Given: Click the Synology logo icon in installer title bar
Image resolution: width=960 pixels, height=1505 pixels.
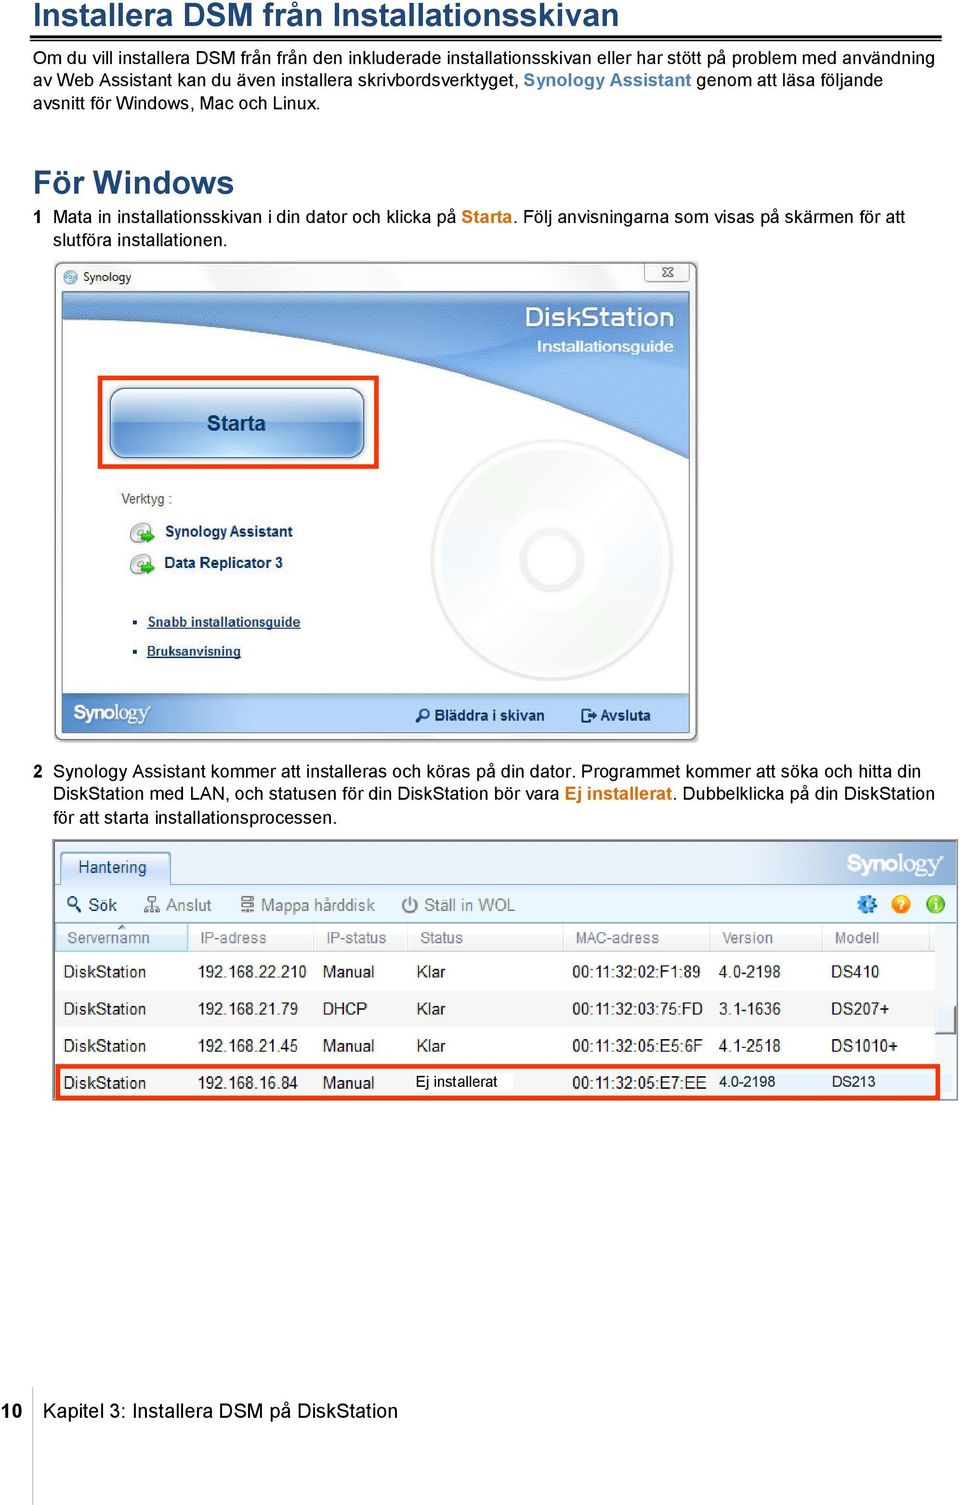Looking at the screenshot, I should [x=71, y=277].
